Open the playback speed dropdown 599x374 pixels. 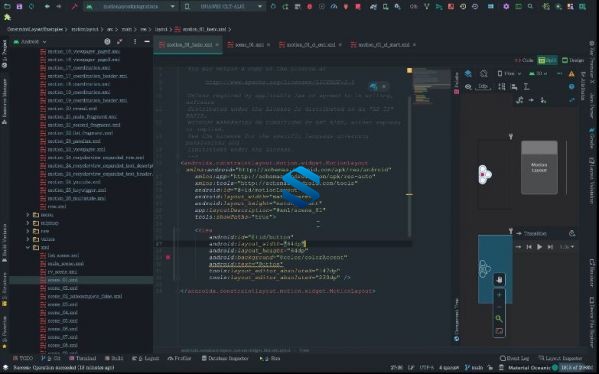pyautogui.click(x=567, y=247)
